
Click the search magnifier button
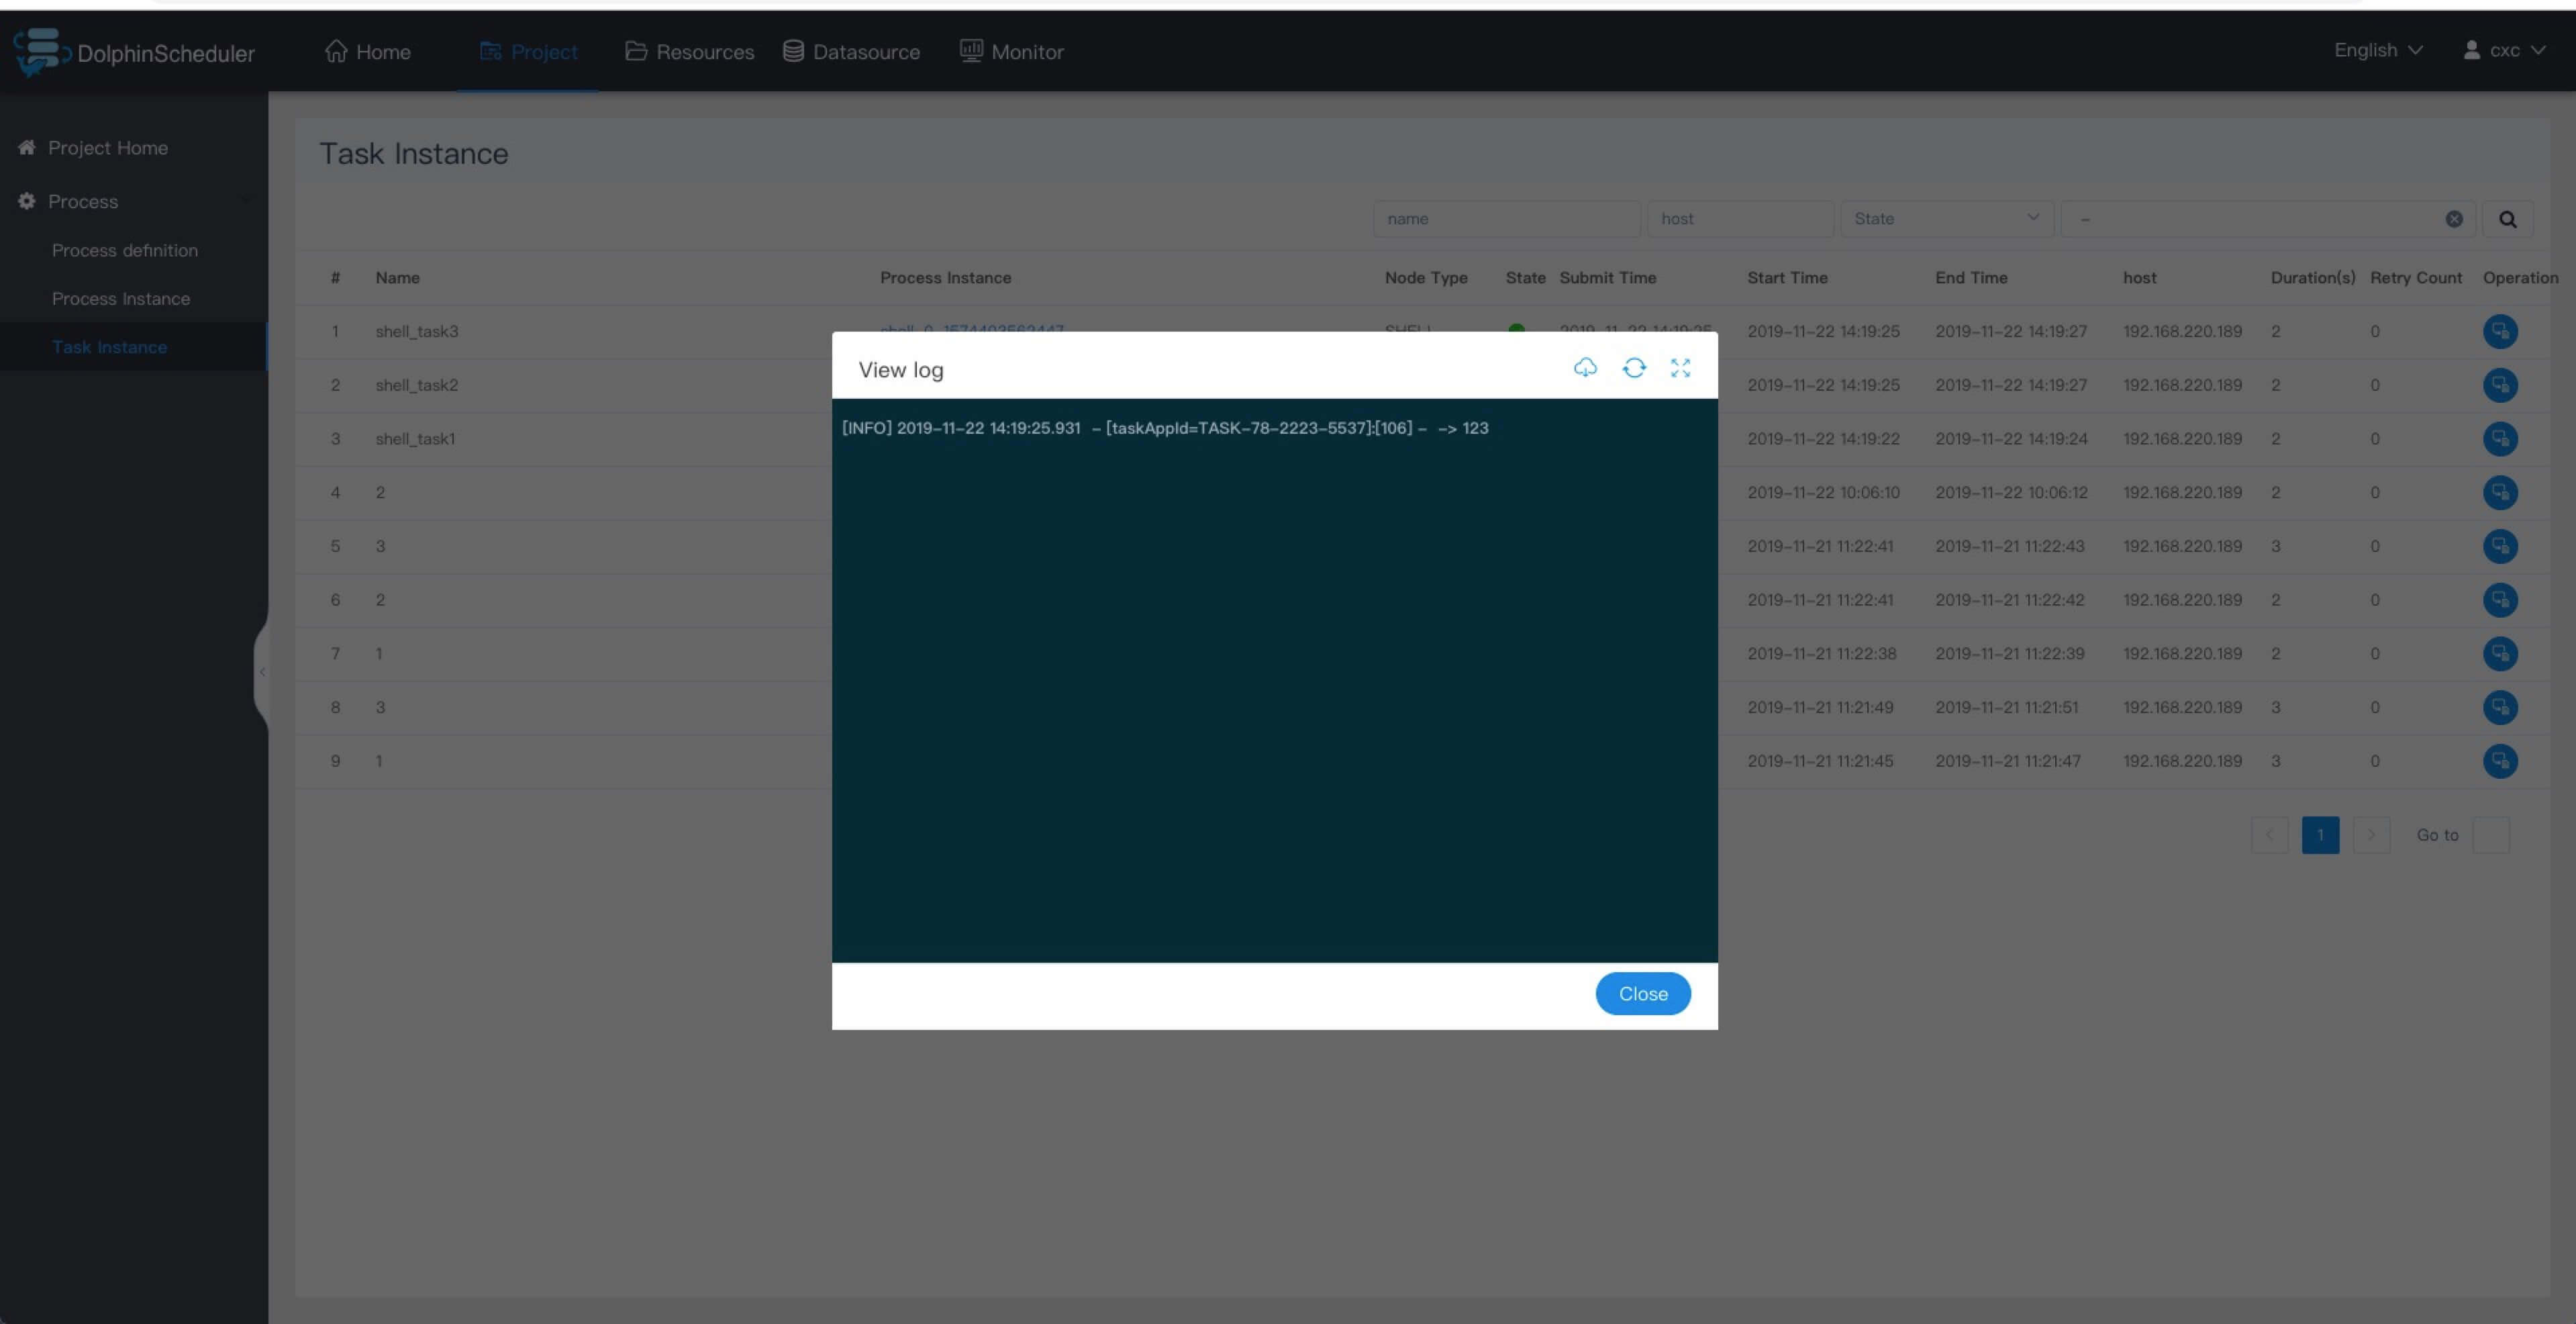pos(2507,219)
